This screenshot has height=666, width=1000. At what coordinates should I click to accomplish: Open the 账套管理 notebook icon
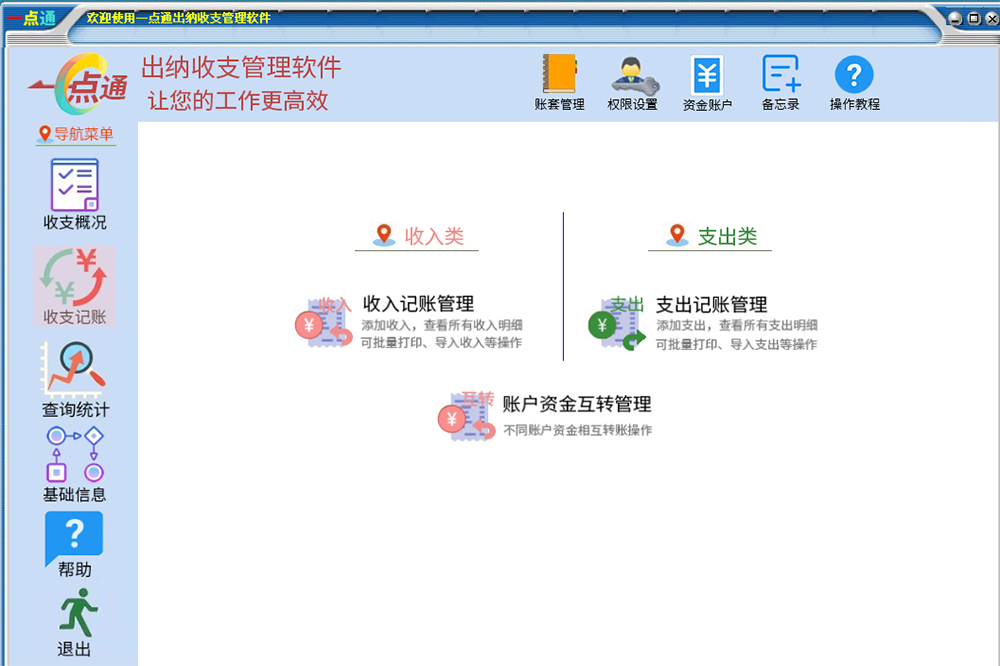click(x=559, y=74)
